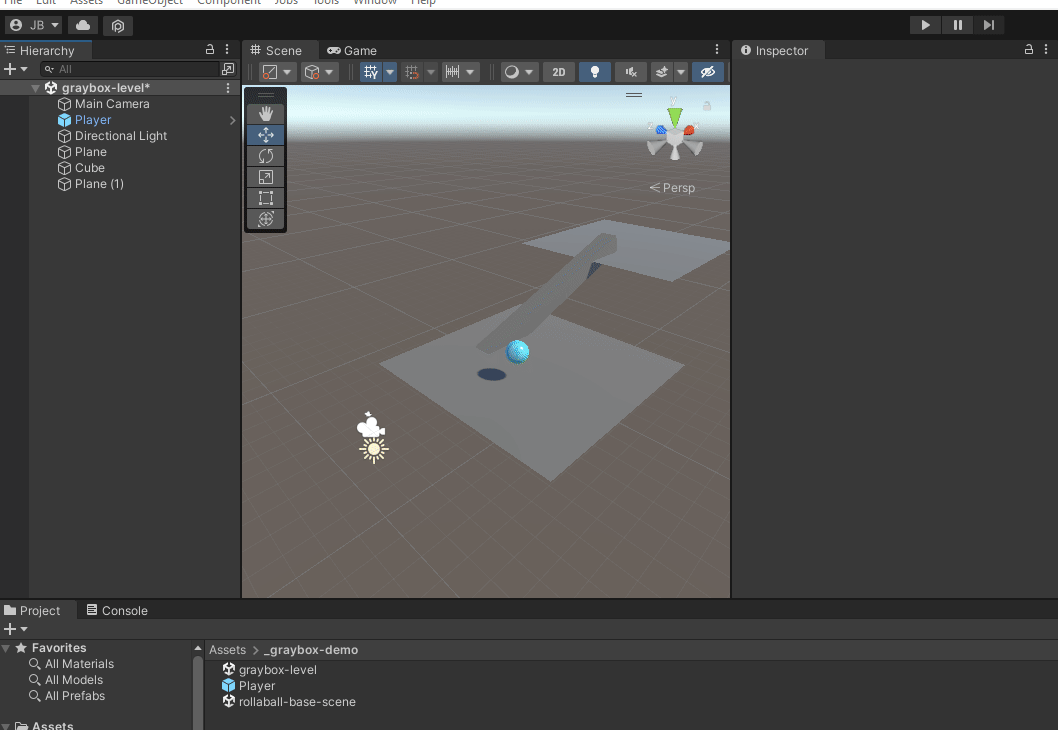Click the snap increment ruler icon
Viewport: 1058px width, 730px height.
click(452, 72)
